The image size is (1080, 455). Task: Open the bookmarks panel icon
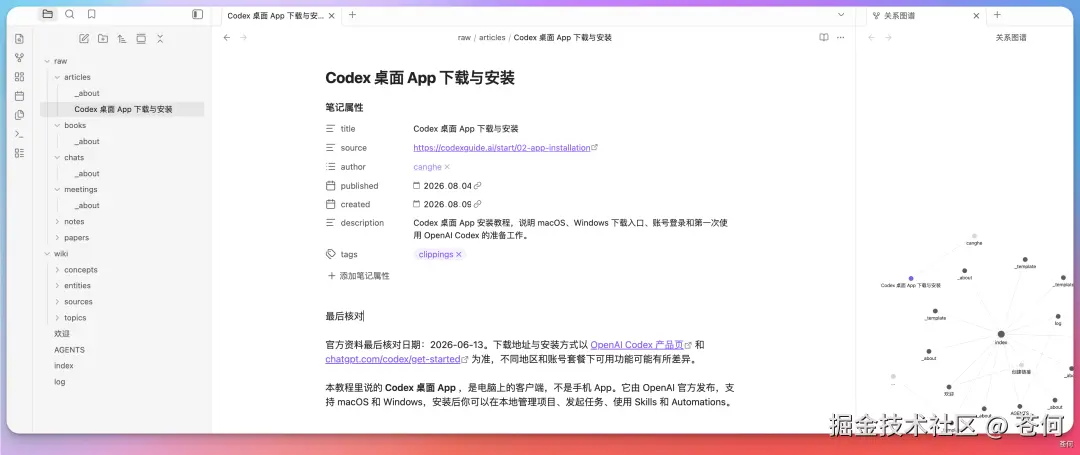pyautogui.click(x=92, y=14)
